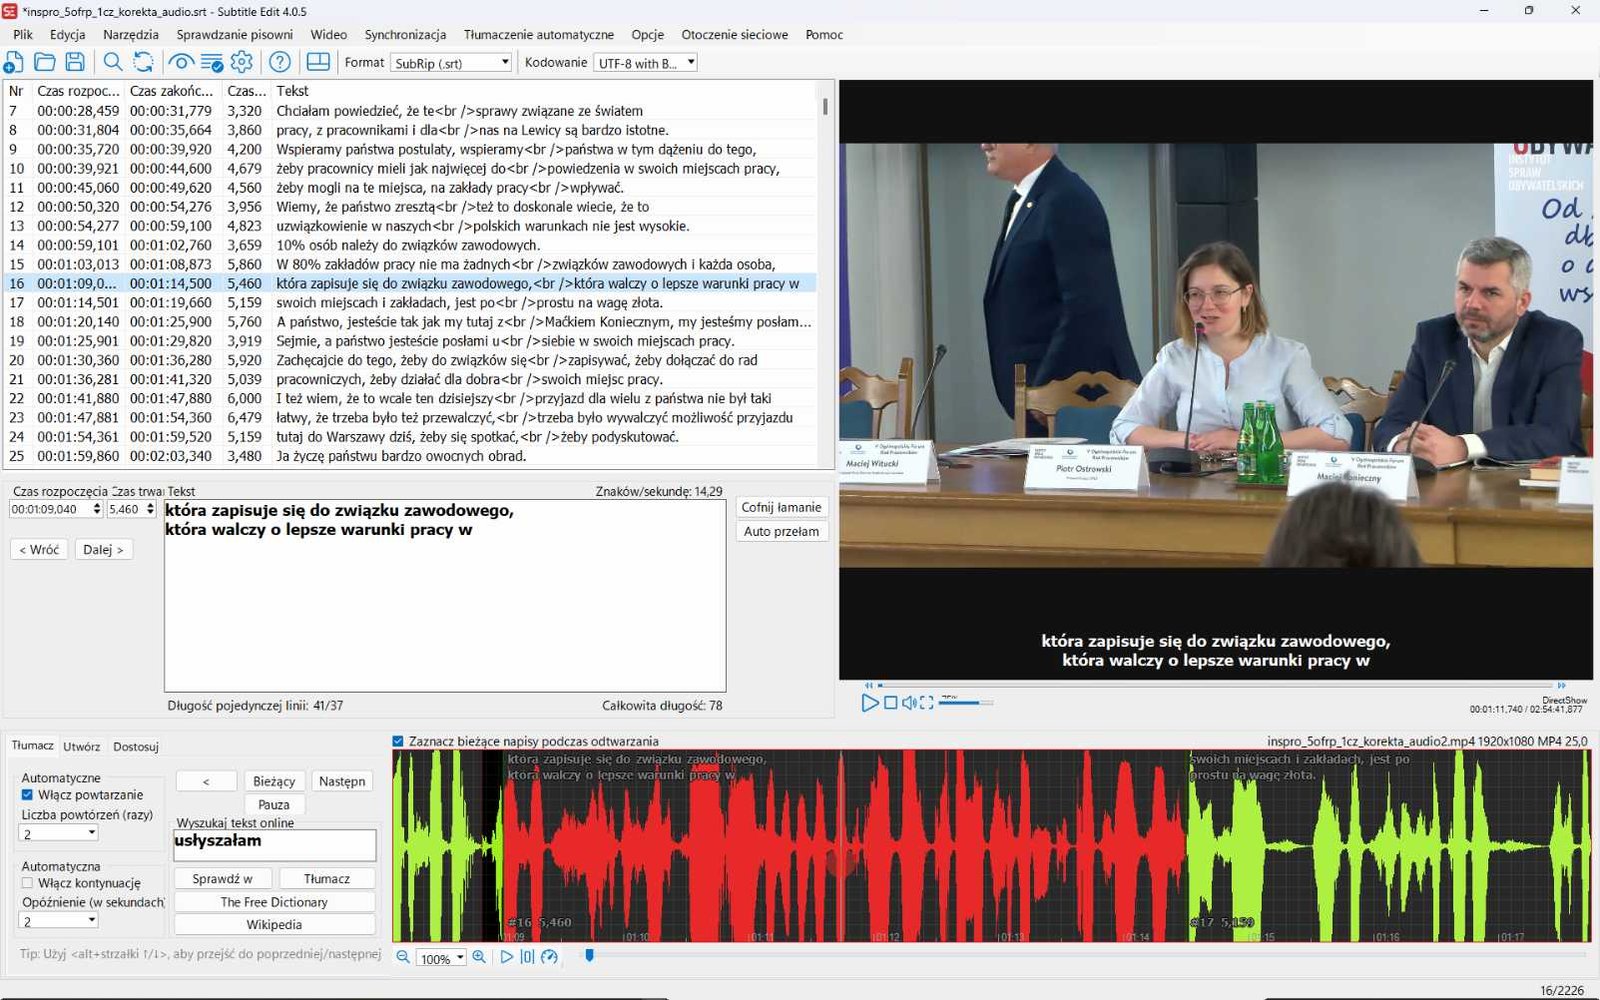Save the subtitle with floppy icon

tap(75, 62)
